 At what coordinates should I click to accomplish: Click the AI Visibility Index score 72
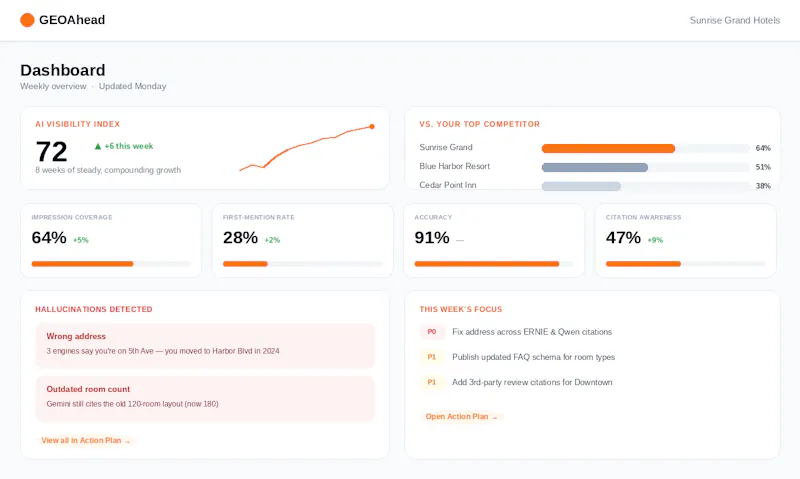tap(52, 152)
